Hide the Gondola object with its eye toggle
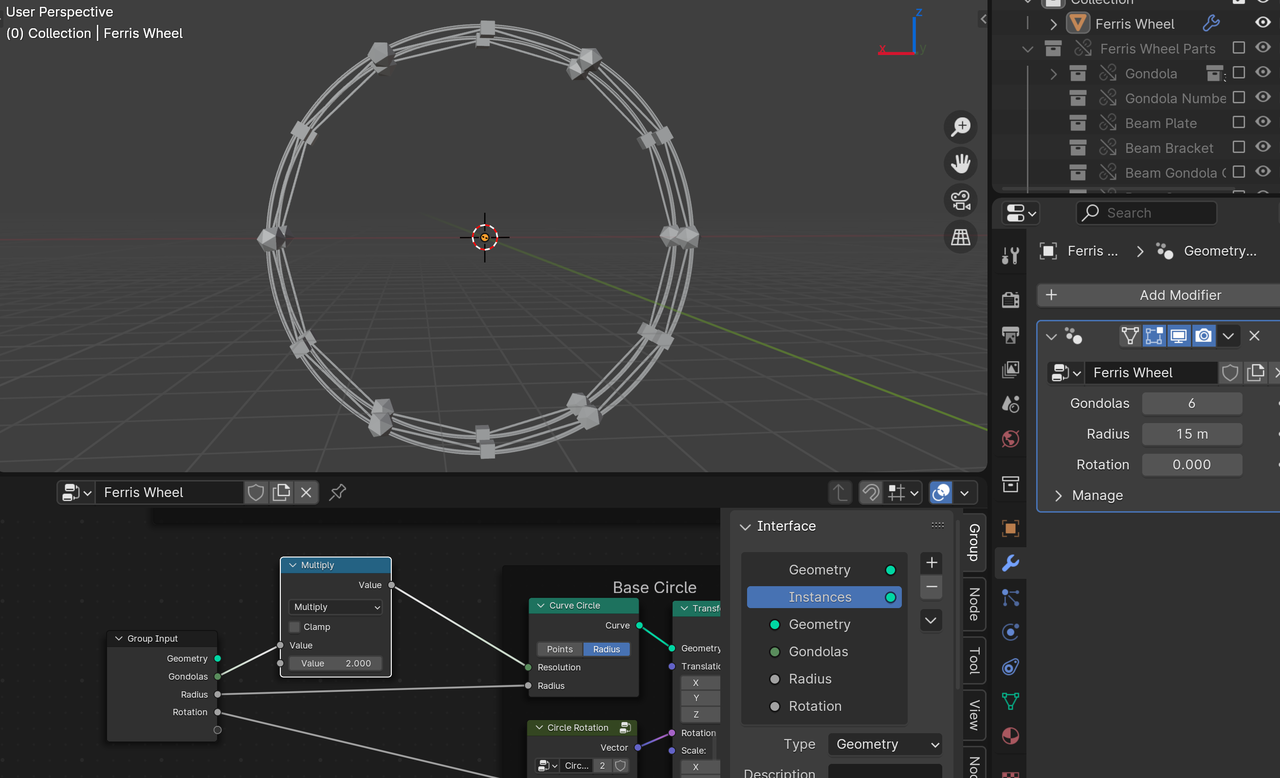1280x778 pixels. point(1262,72)
